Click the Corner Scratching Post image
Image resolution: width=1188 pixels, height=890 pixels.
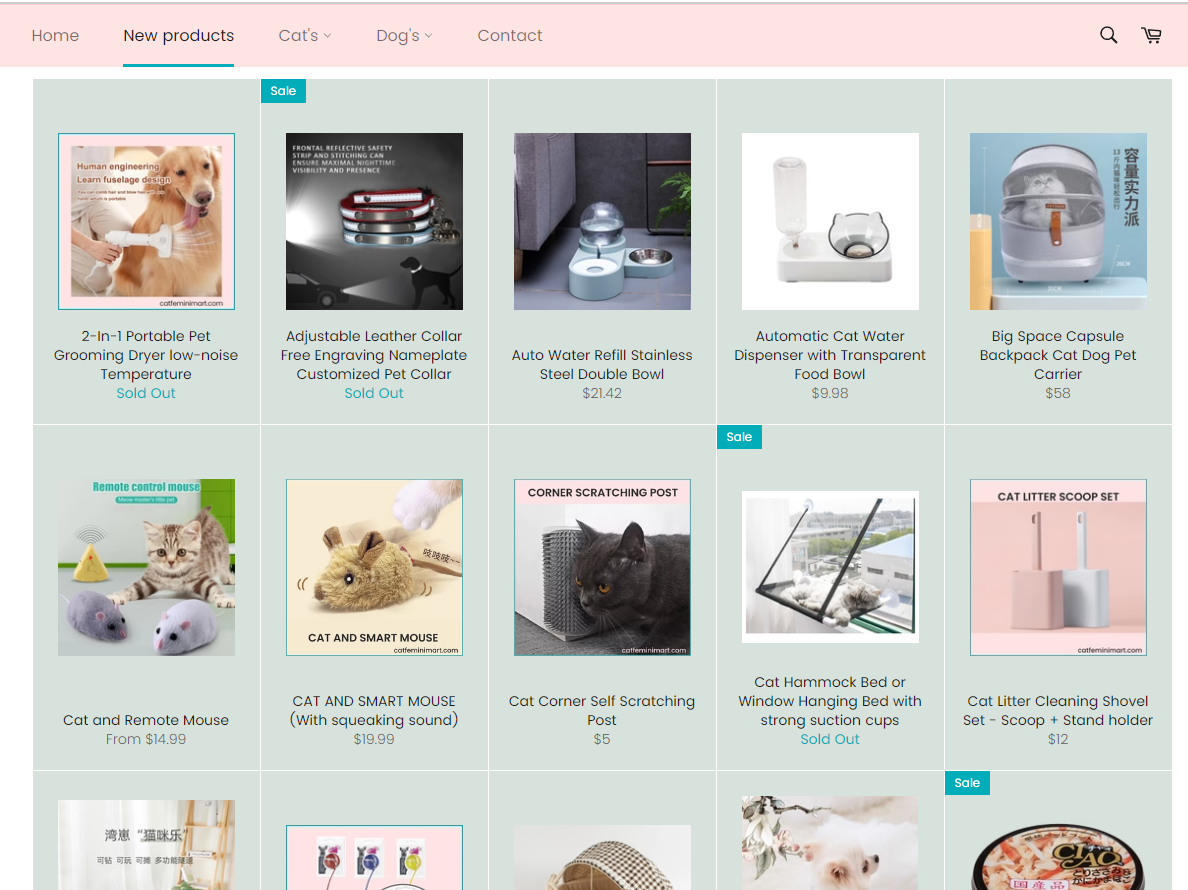(x=602, y=567)
